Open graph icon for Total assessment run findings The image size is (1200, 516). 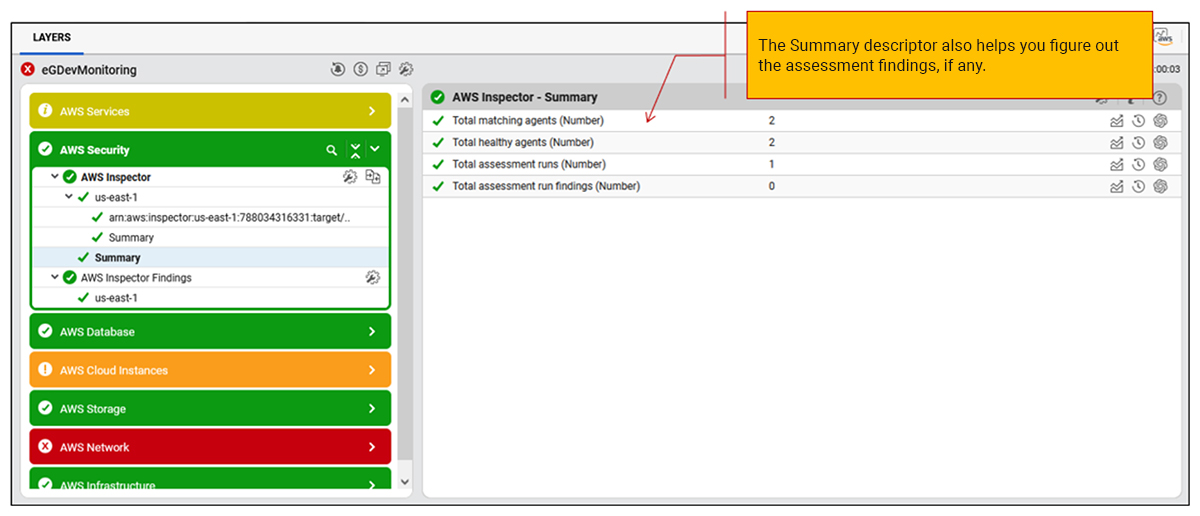[1117, 186]
